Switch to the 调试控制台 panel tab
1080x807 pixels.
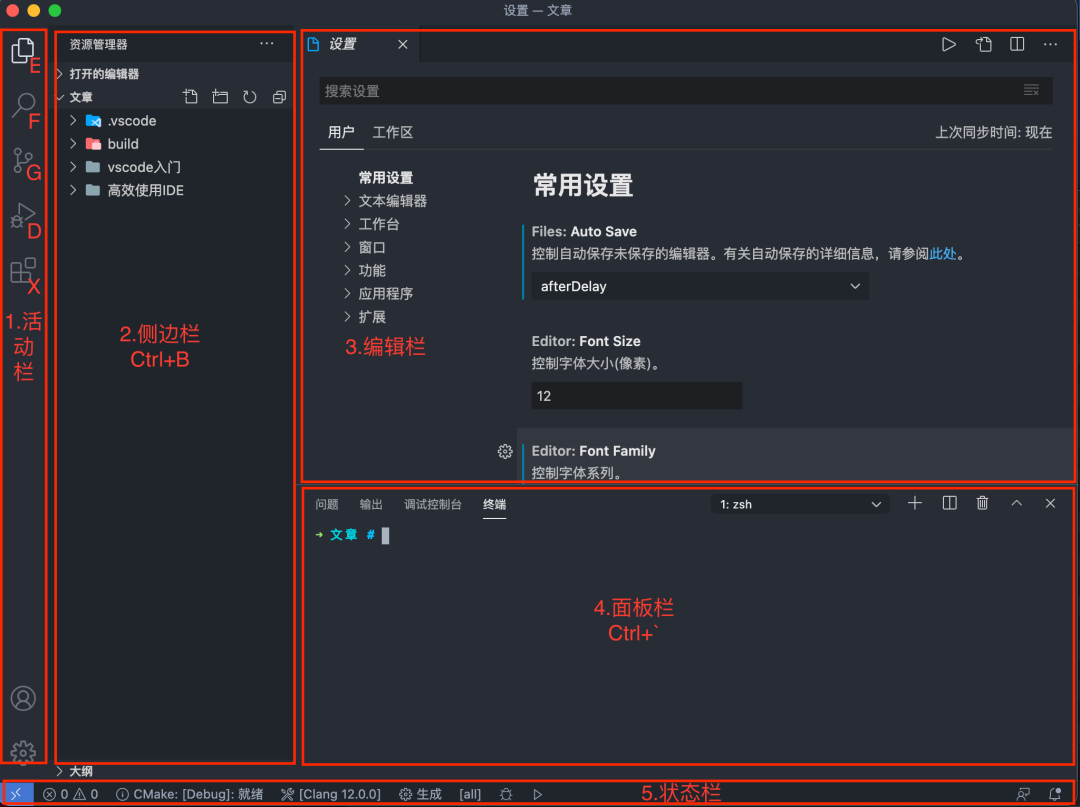[x=433, y=504]
